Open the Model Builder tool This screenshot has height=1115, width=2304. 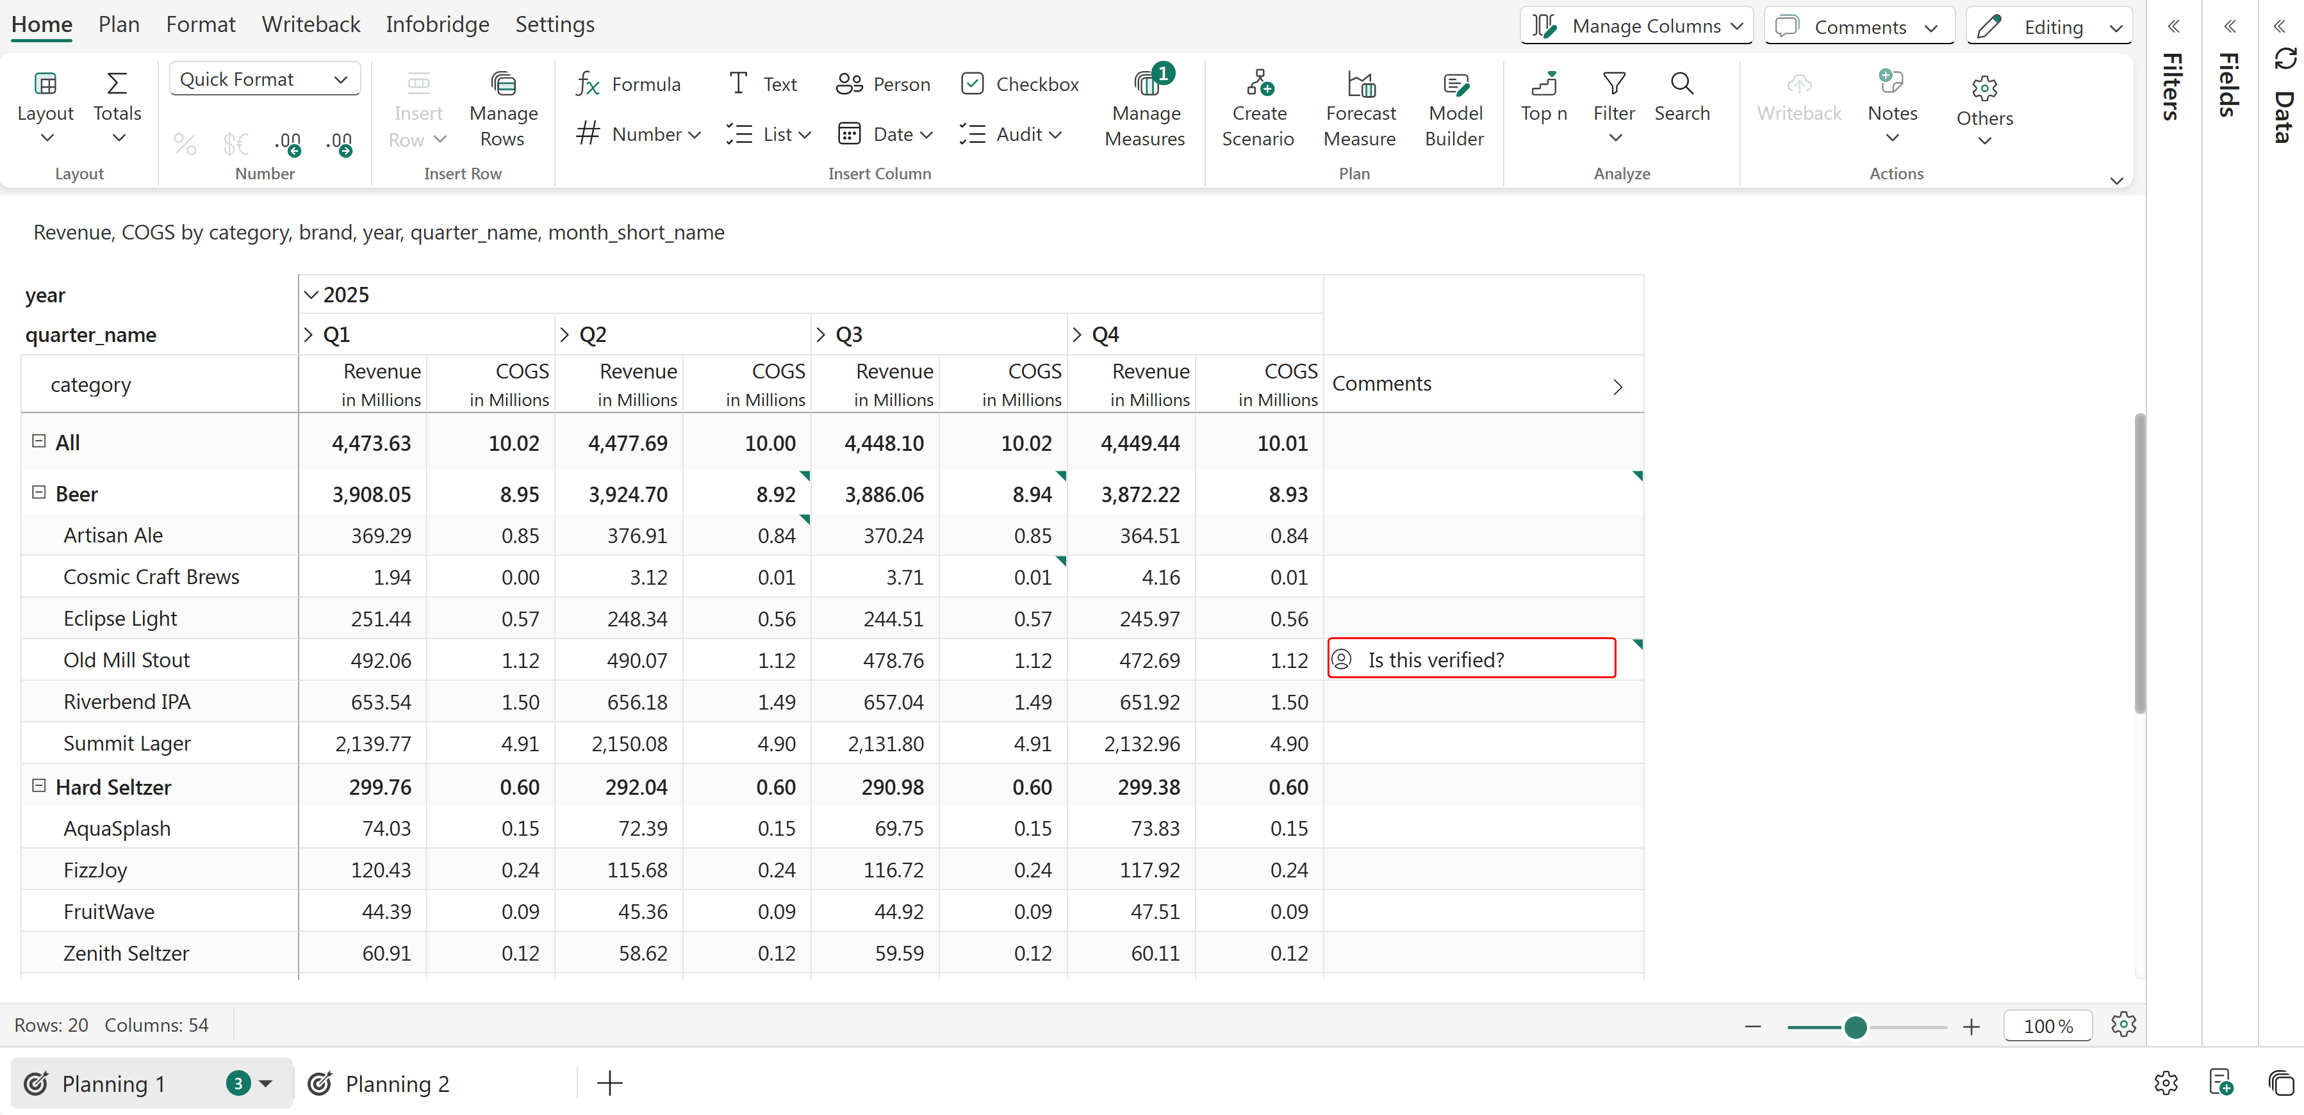click(1454, 109)
